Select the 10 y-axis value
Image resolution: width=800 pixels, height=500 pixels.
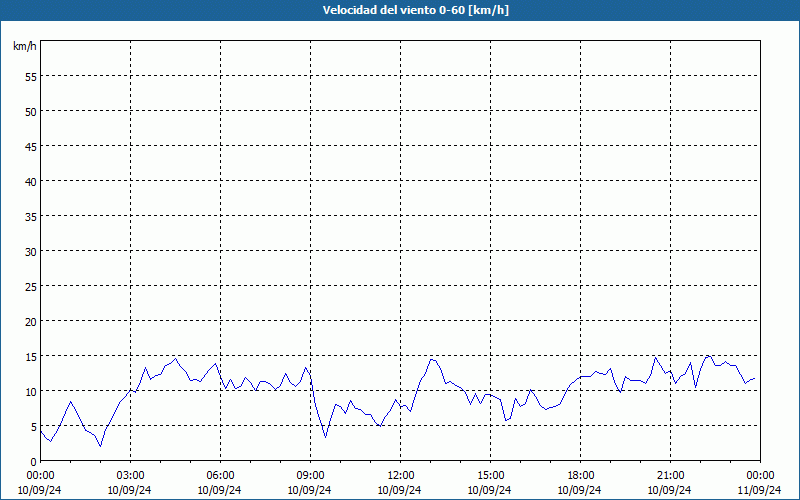[30, 391]
